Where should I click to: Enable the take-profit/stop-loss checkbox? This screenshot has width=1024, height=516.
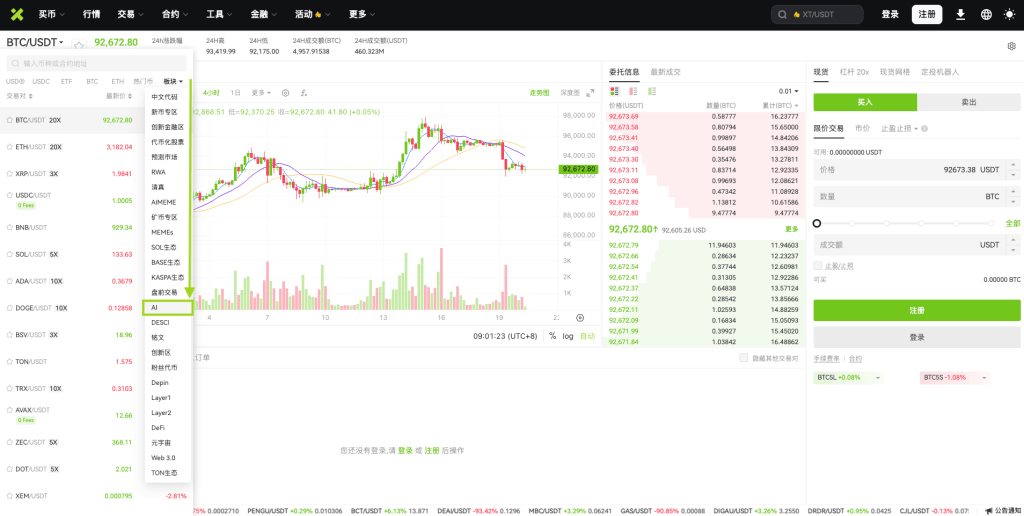point(818,266)
